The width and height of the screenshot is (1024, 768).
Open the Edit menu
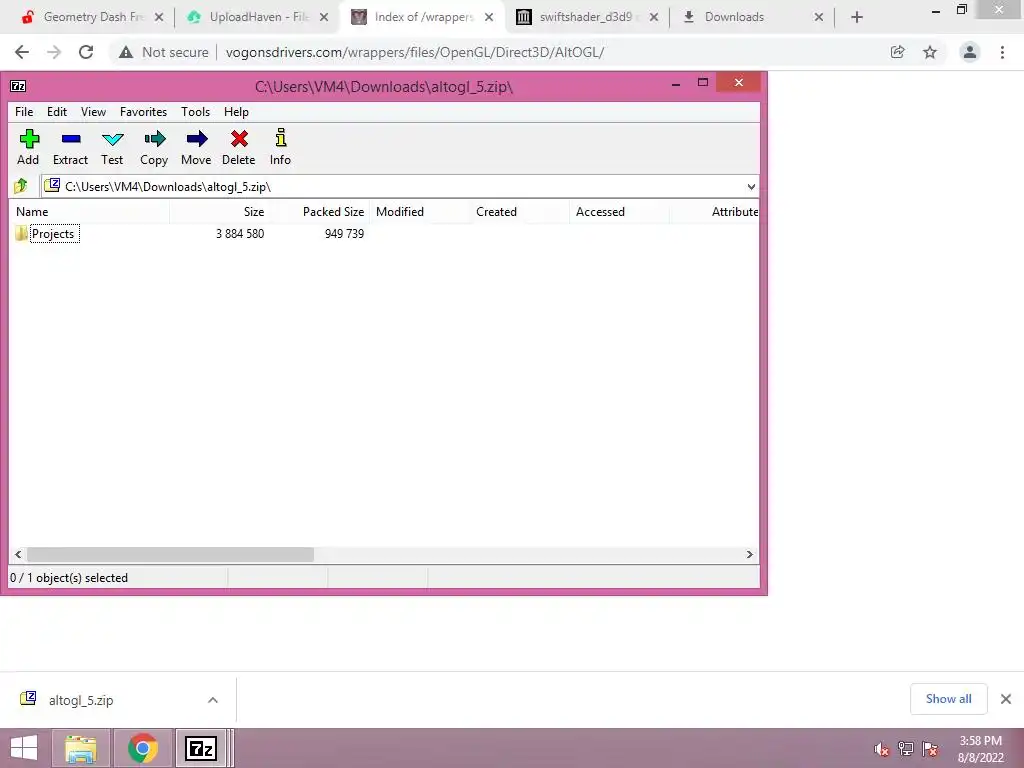[x=57, y=112]
